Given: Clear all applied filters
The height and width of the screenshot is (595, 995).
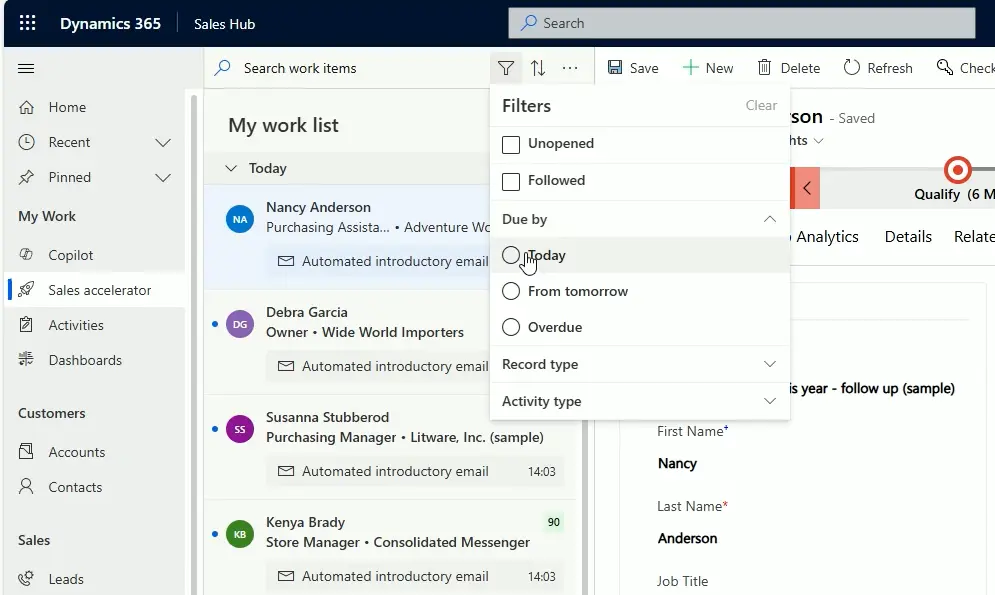Looking at the screenshot, I should 761,105.
